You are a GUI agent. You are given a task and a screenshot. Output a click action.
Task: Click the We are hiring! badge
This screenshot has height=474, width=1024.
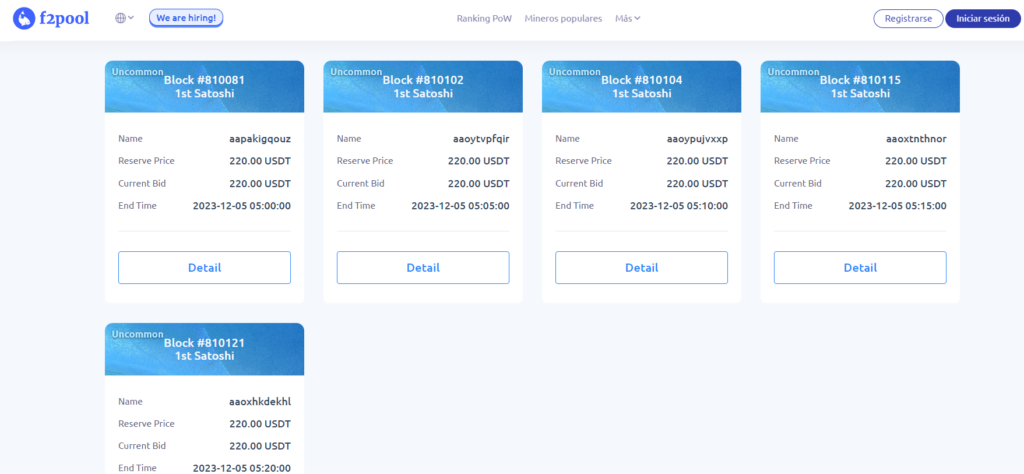click(x=186, y=18)
